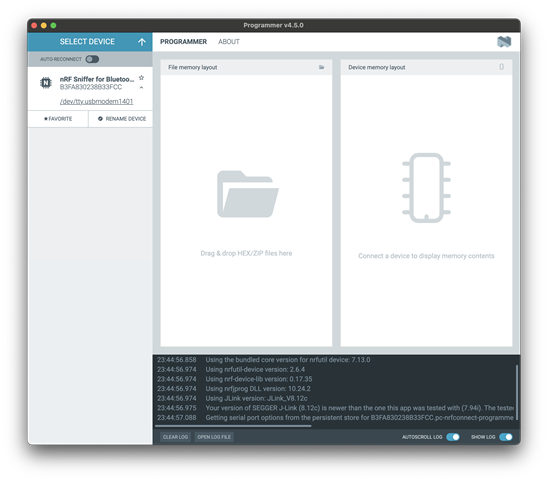547x480 pixels.
Task: Open the Select Device dropdown
Action: coord(90,42)
